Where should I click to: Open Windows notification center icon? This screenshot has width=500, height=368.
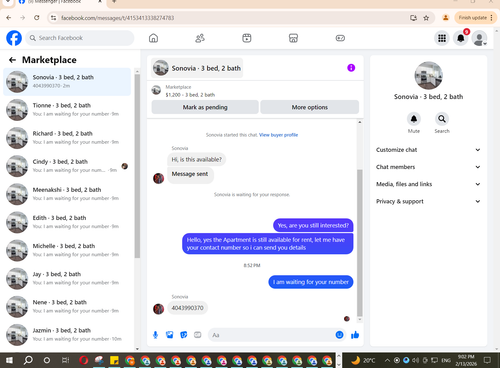[x=487, y=360]
